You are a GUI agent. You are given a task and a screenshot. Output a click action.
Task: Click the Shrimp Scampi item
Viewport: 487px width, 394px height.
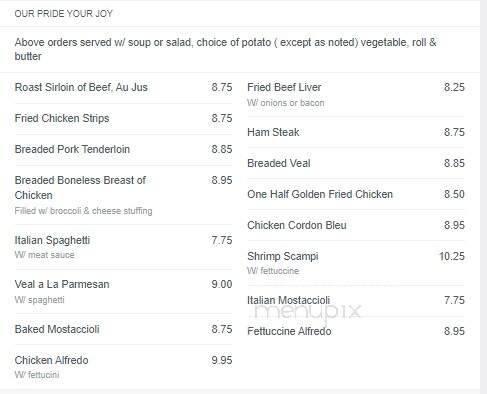[283, 256]
